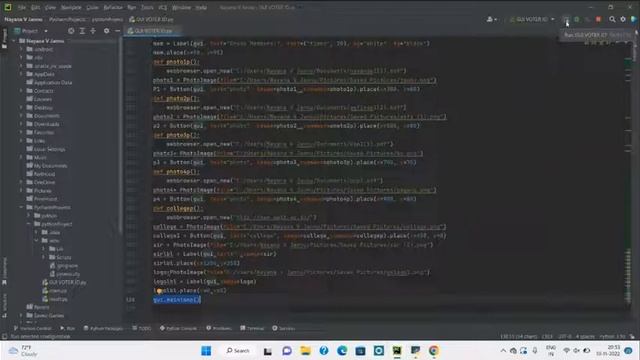Click the taskbar Search box

tap(238, 351)
